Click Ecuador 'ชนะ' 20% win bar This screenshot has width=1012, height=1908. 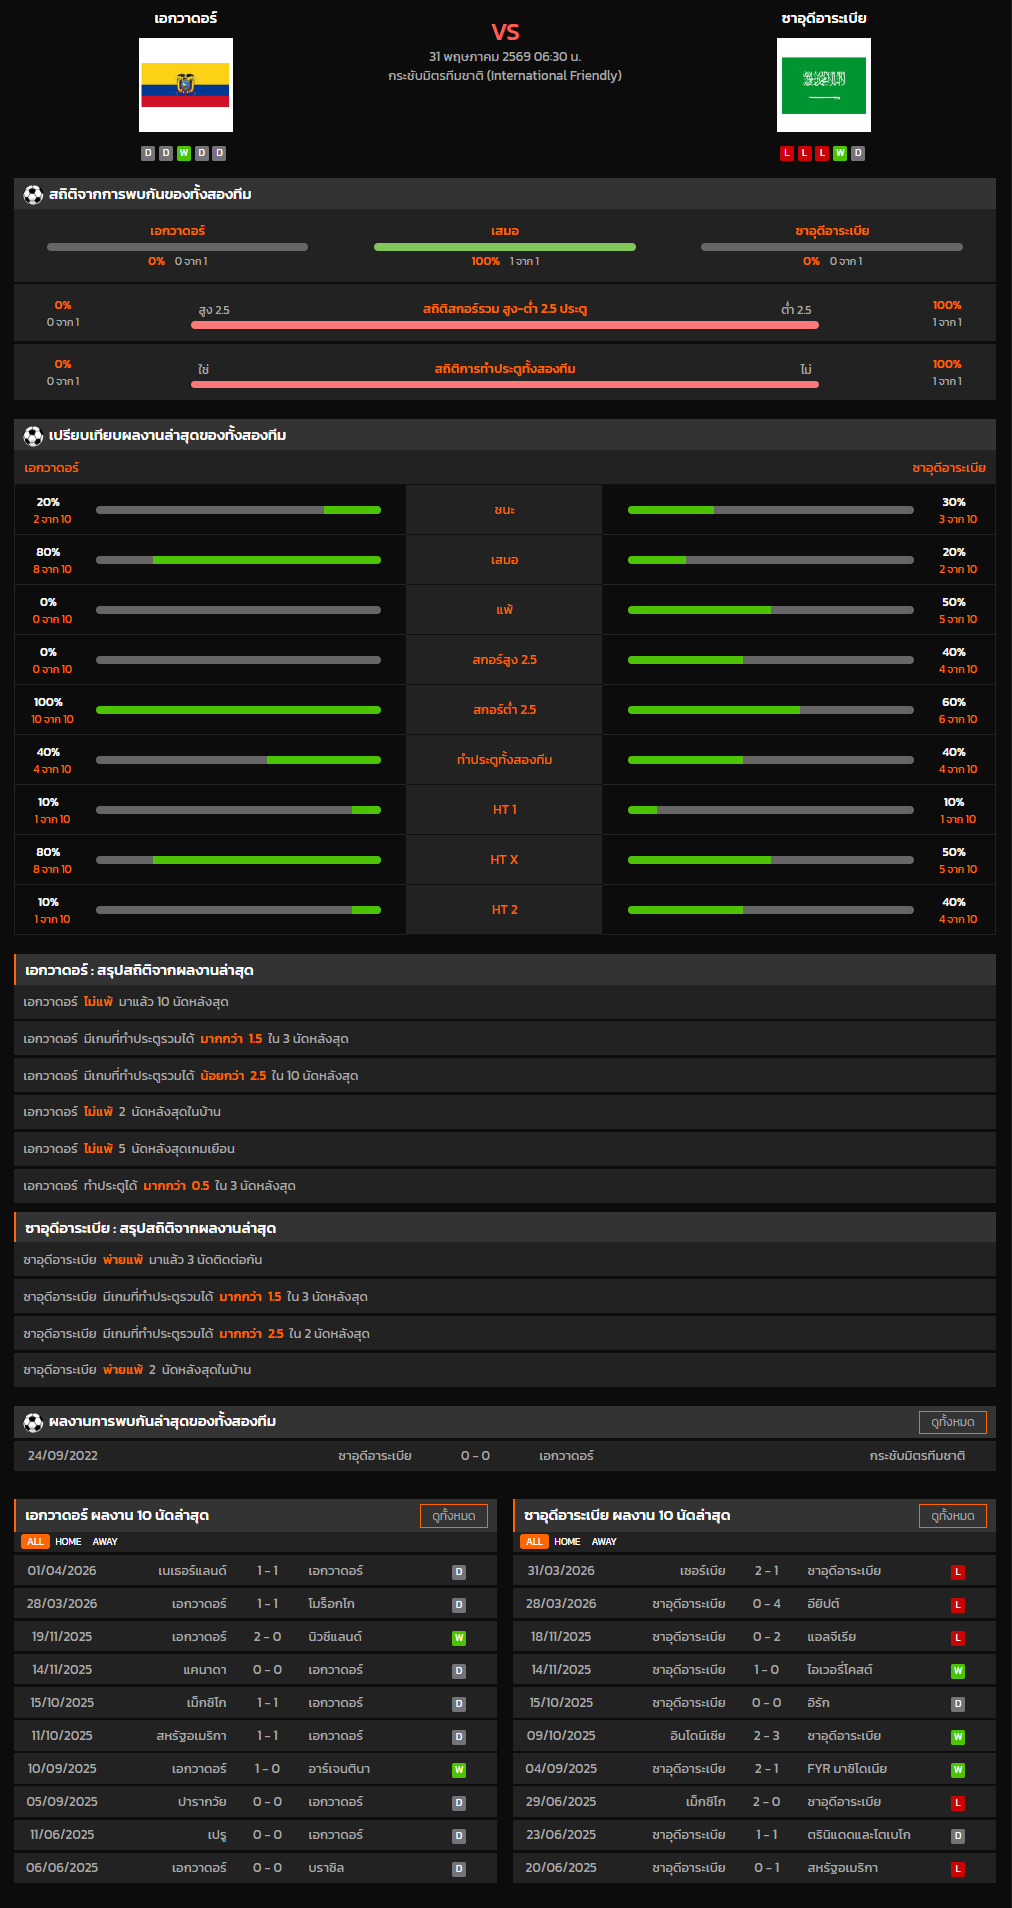pyautogui.click(x=238, y=510)
